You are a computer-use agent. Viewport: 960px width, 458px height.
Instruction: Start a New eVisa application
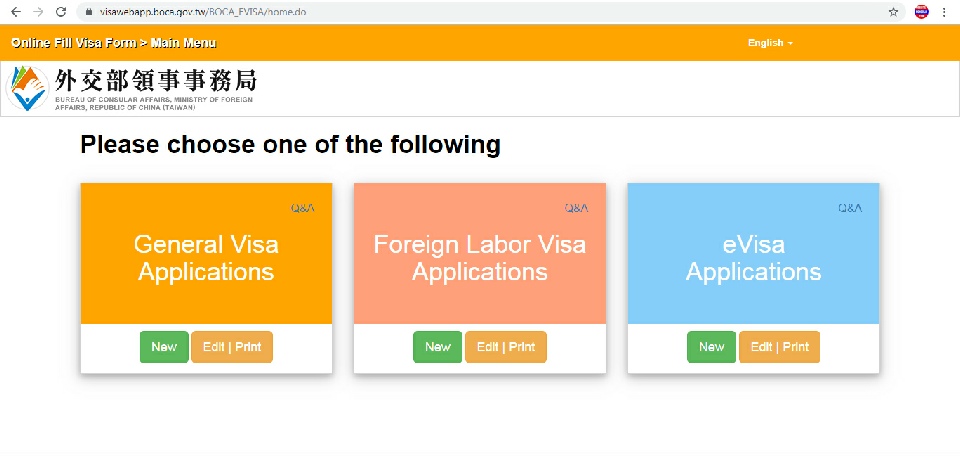711,347
